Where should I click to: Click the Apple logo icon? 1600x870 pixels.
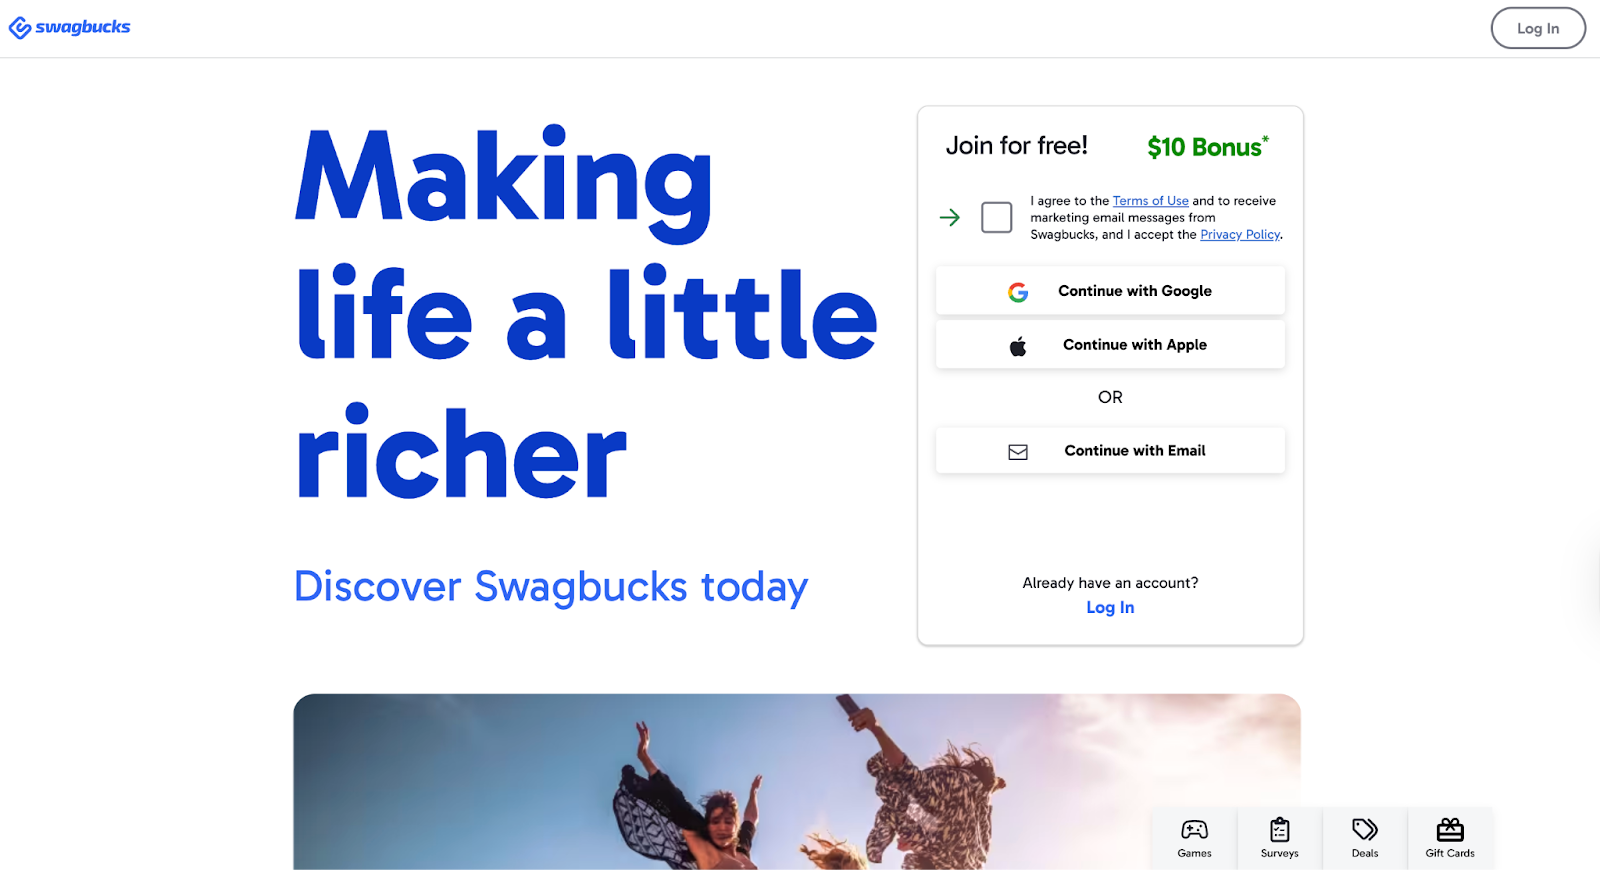(1018, 346)
